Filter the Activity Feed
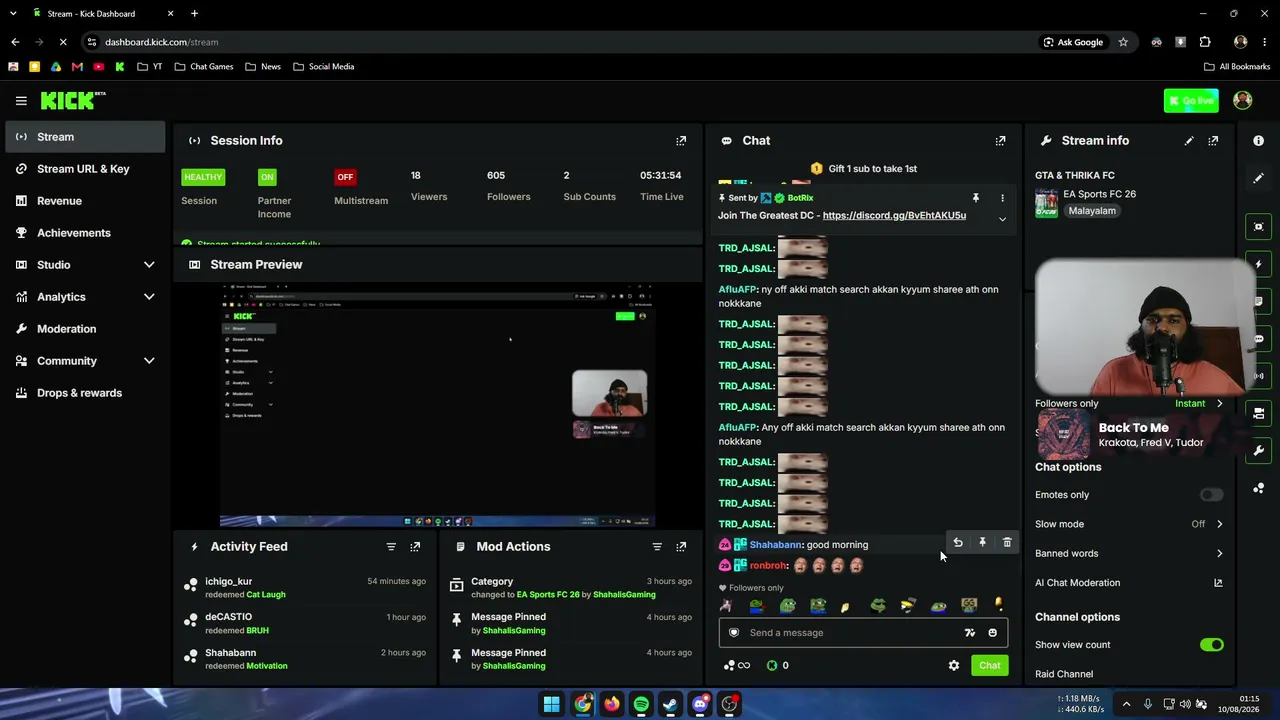The image size is (1280, 720). click(391, 547)
